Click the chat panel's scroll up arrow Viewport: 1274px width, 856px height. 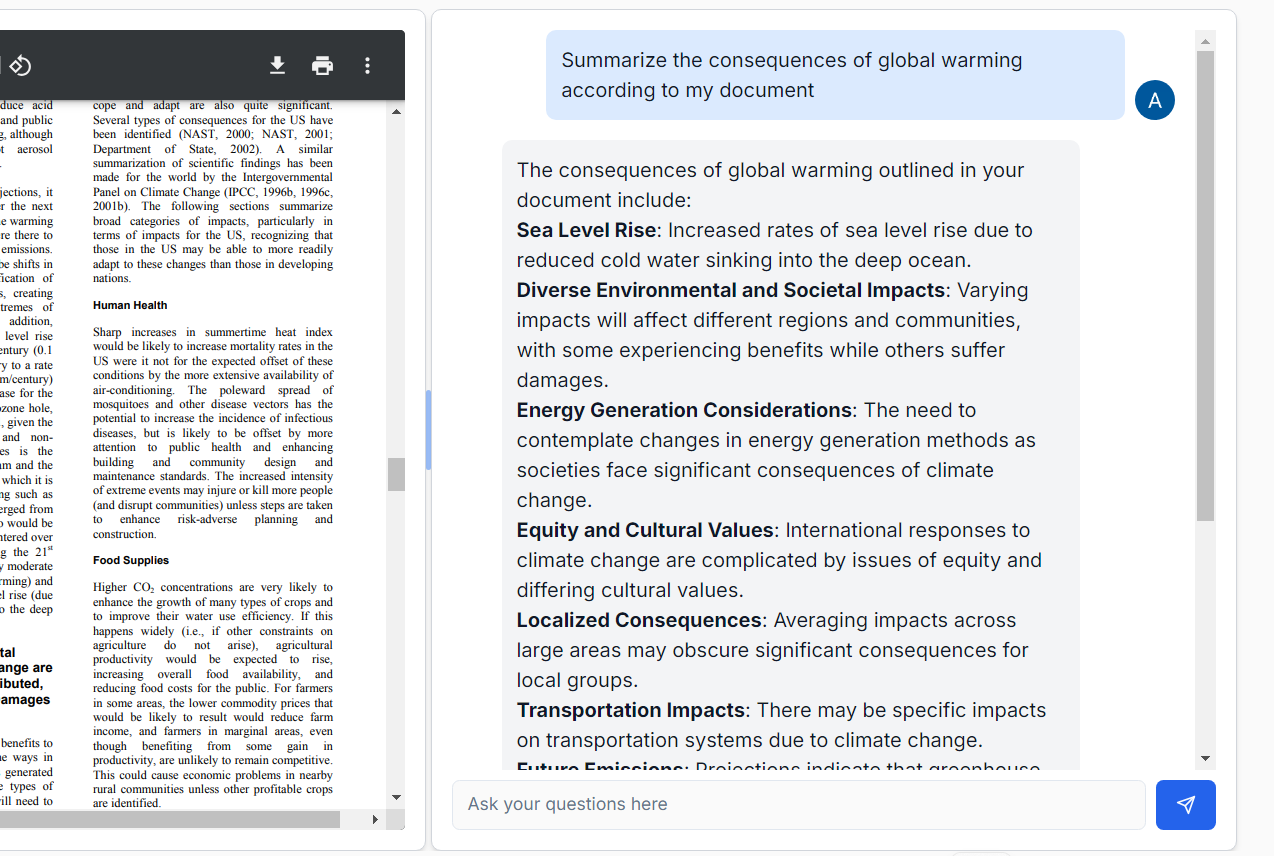[x=1205, y=41]
